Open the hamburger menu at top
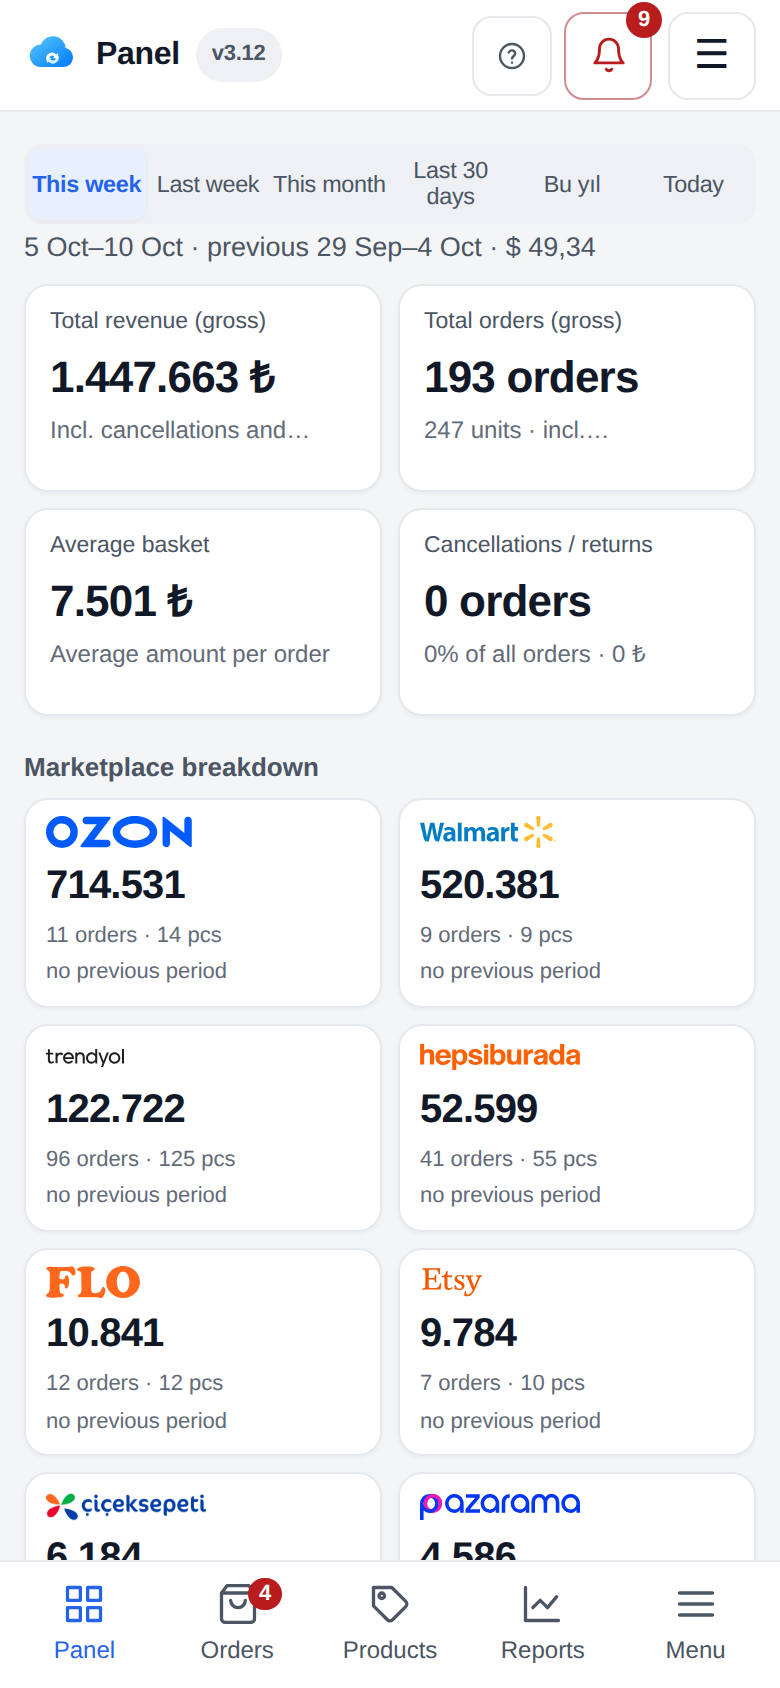 pyautogui.click(x=712, y=56)
